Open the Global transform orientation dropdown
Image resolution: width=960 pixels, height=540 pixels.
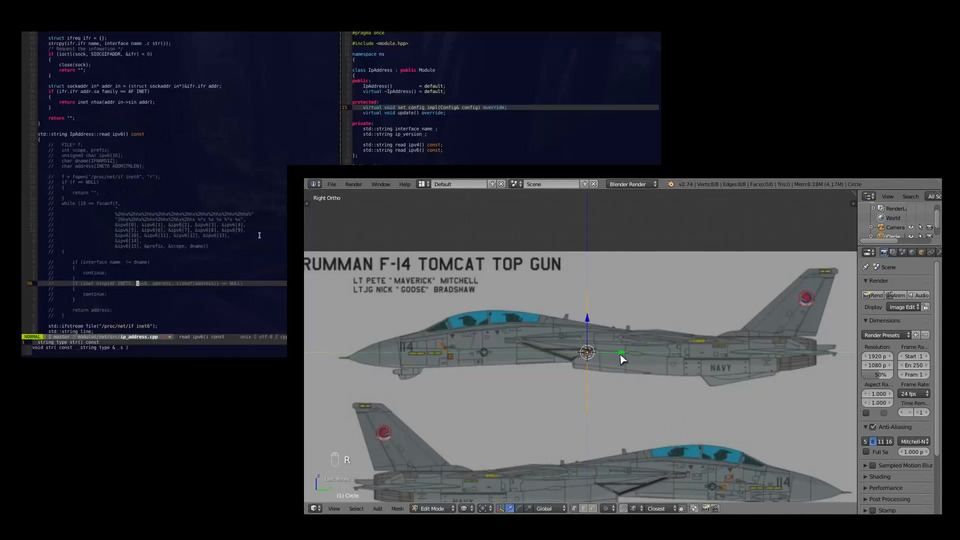pyautogui.click(x=550, y=508)
